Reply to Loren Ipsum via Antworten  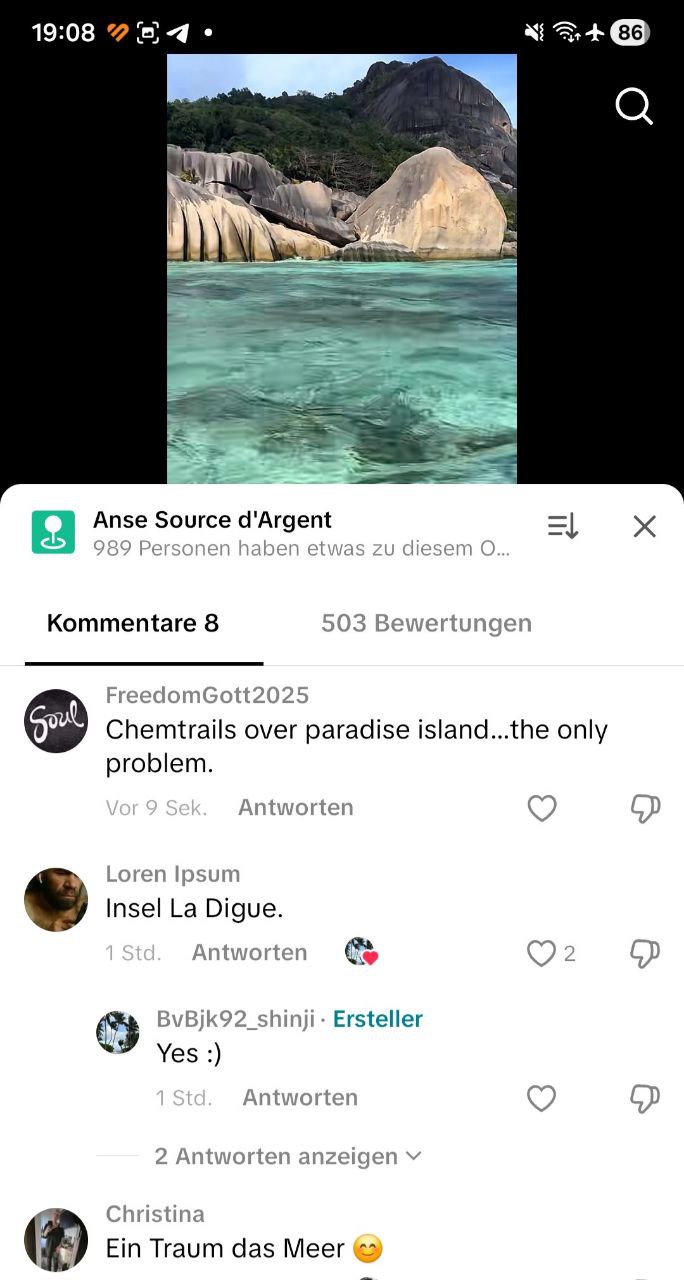click(250, 952)
